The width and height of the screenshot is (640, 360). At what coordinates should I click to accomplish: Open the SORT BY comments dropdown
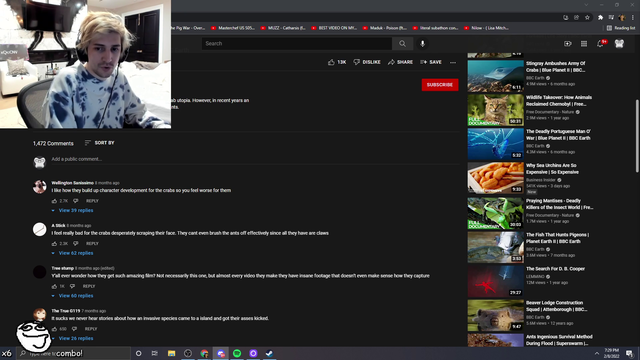pyautogui.click(x=99, y=143)
